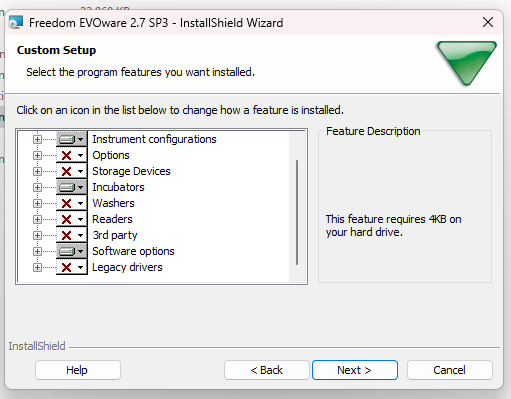Select the Storage Devices feature

coord(131,171)
